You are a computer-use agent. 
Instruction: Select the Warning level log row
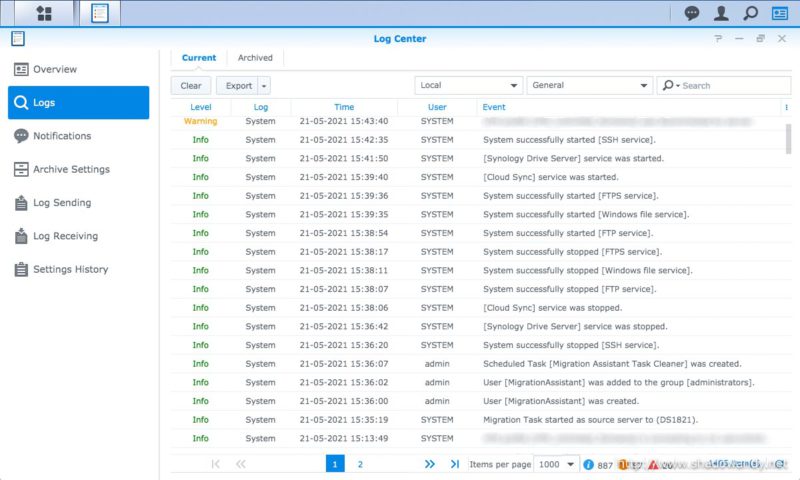pyautogui.click(x=479, y=121)
